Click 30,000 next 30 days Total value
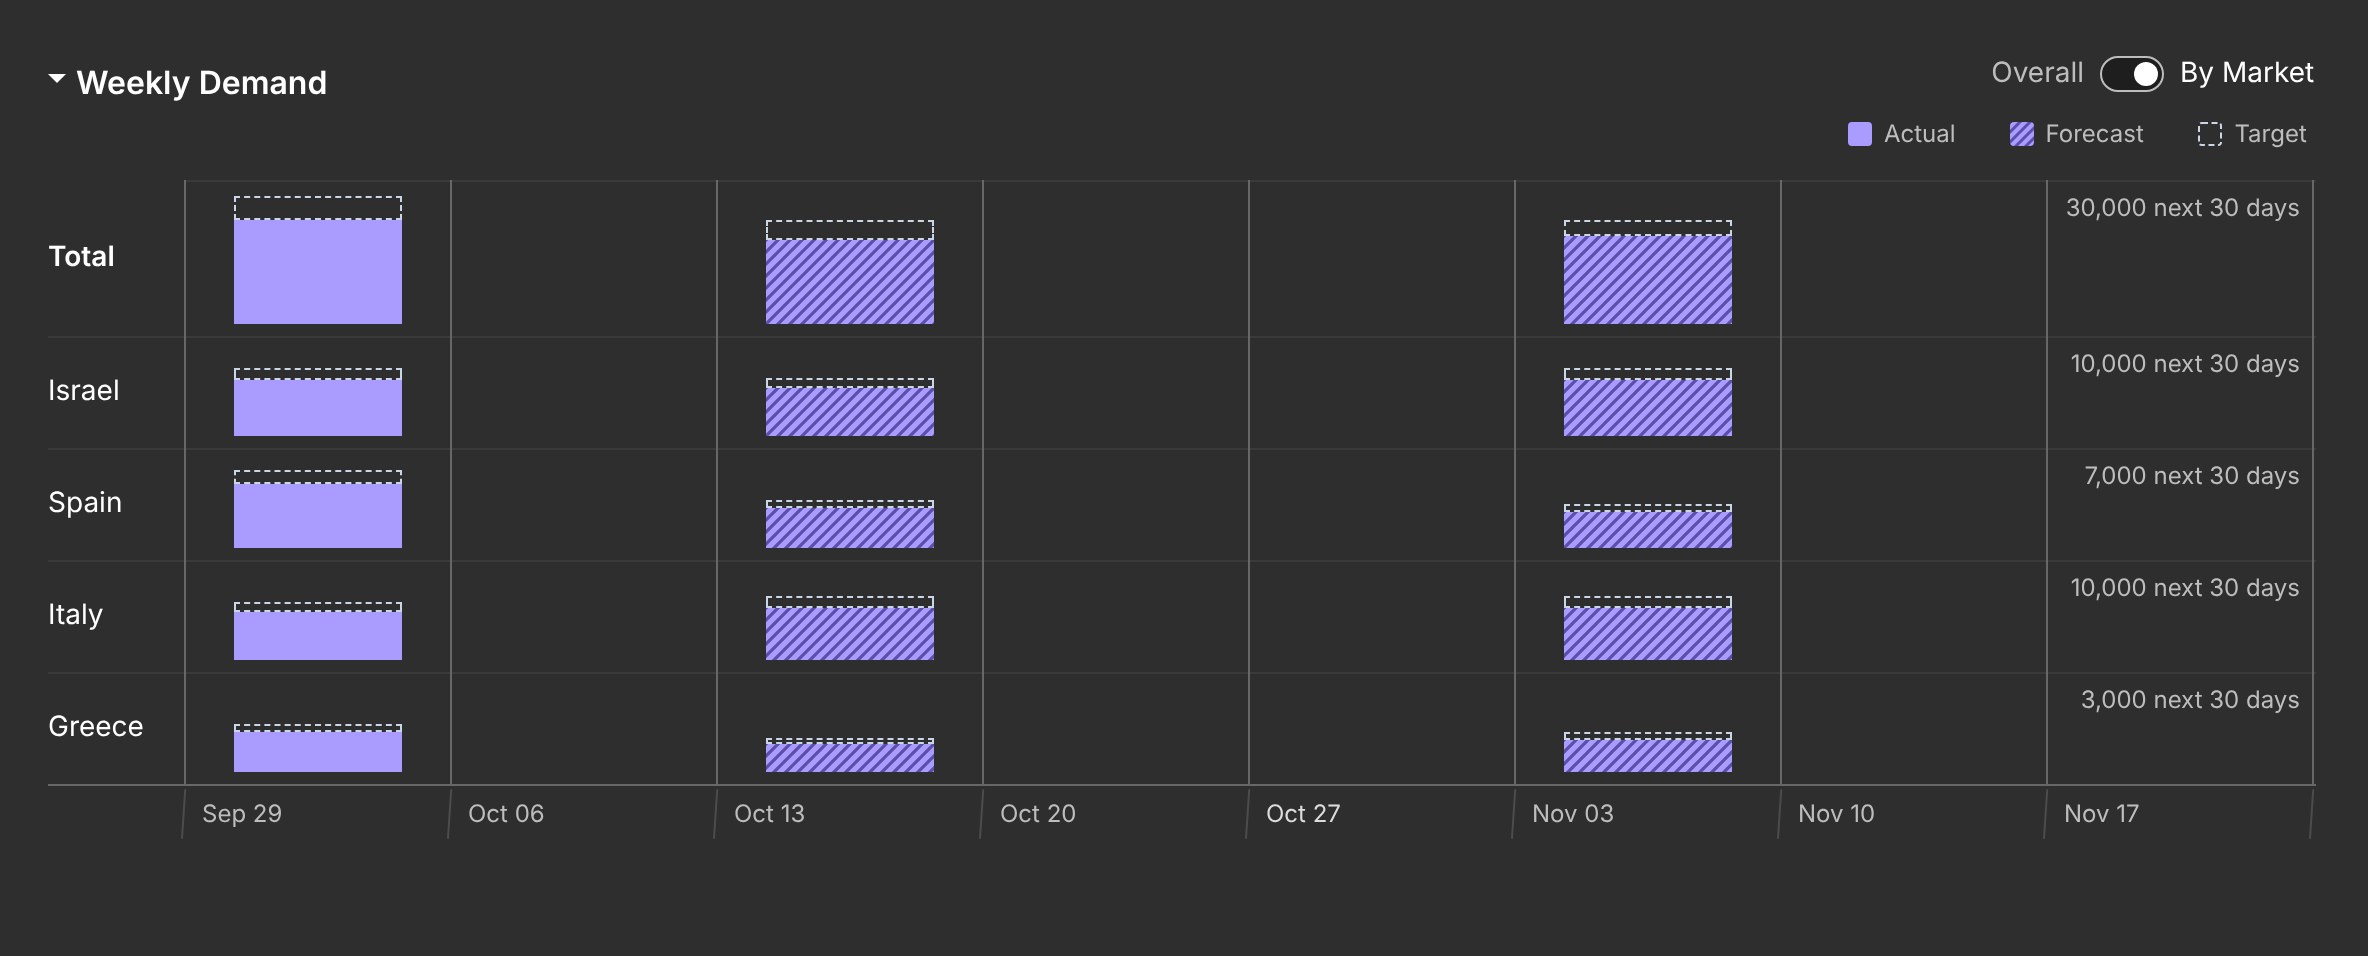 pyautogui.click(x=2183, y=208)
